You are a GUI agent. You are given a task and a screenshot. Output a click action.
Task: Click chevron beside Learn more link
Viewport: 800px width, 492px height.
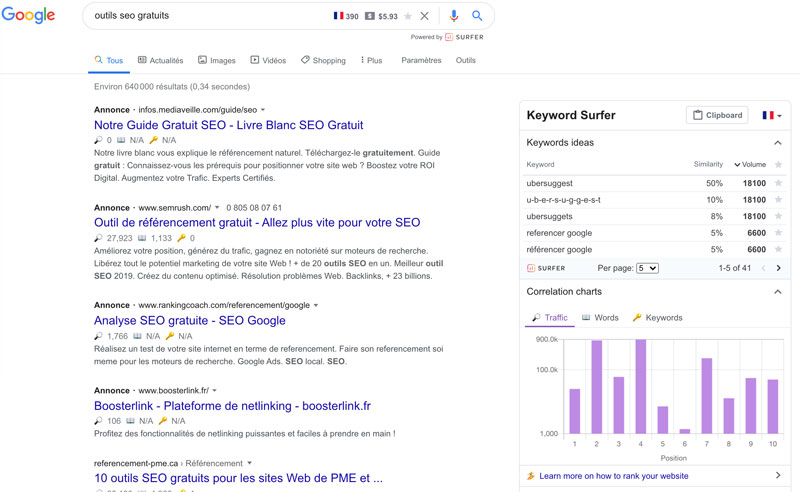(778, 476)
